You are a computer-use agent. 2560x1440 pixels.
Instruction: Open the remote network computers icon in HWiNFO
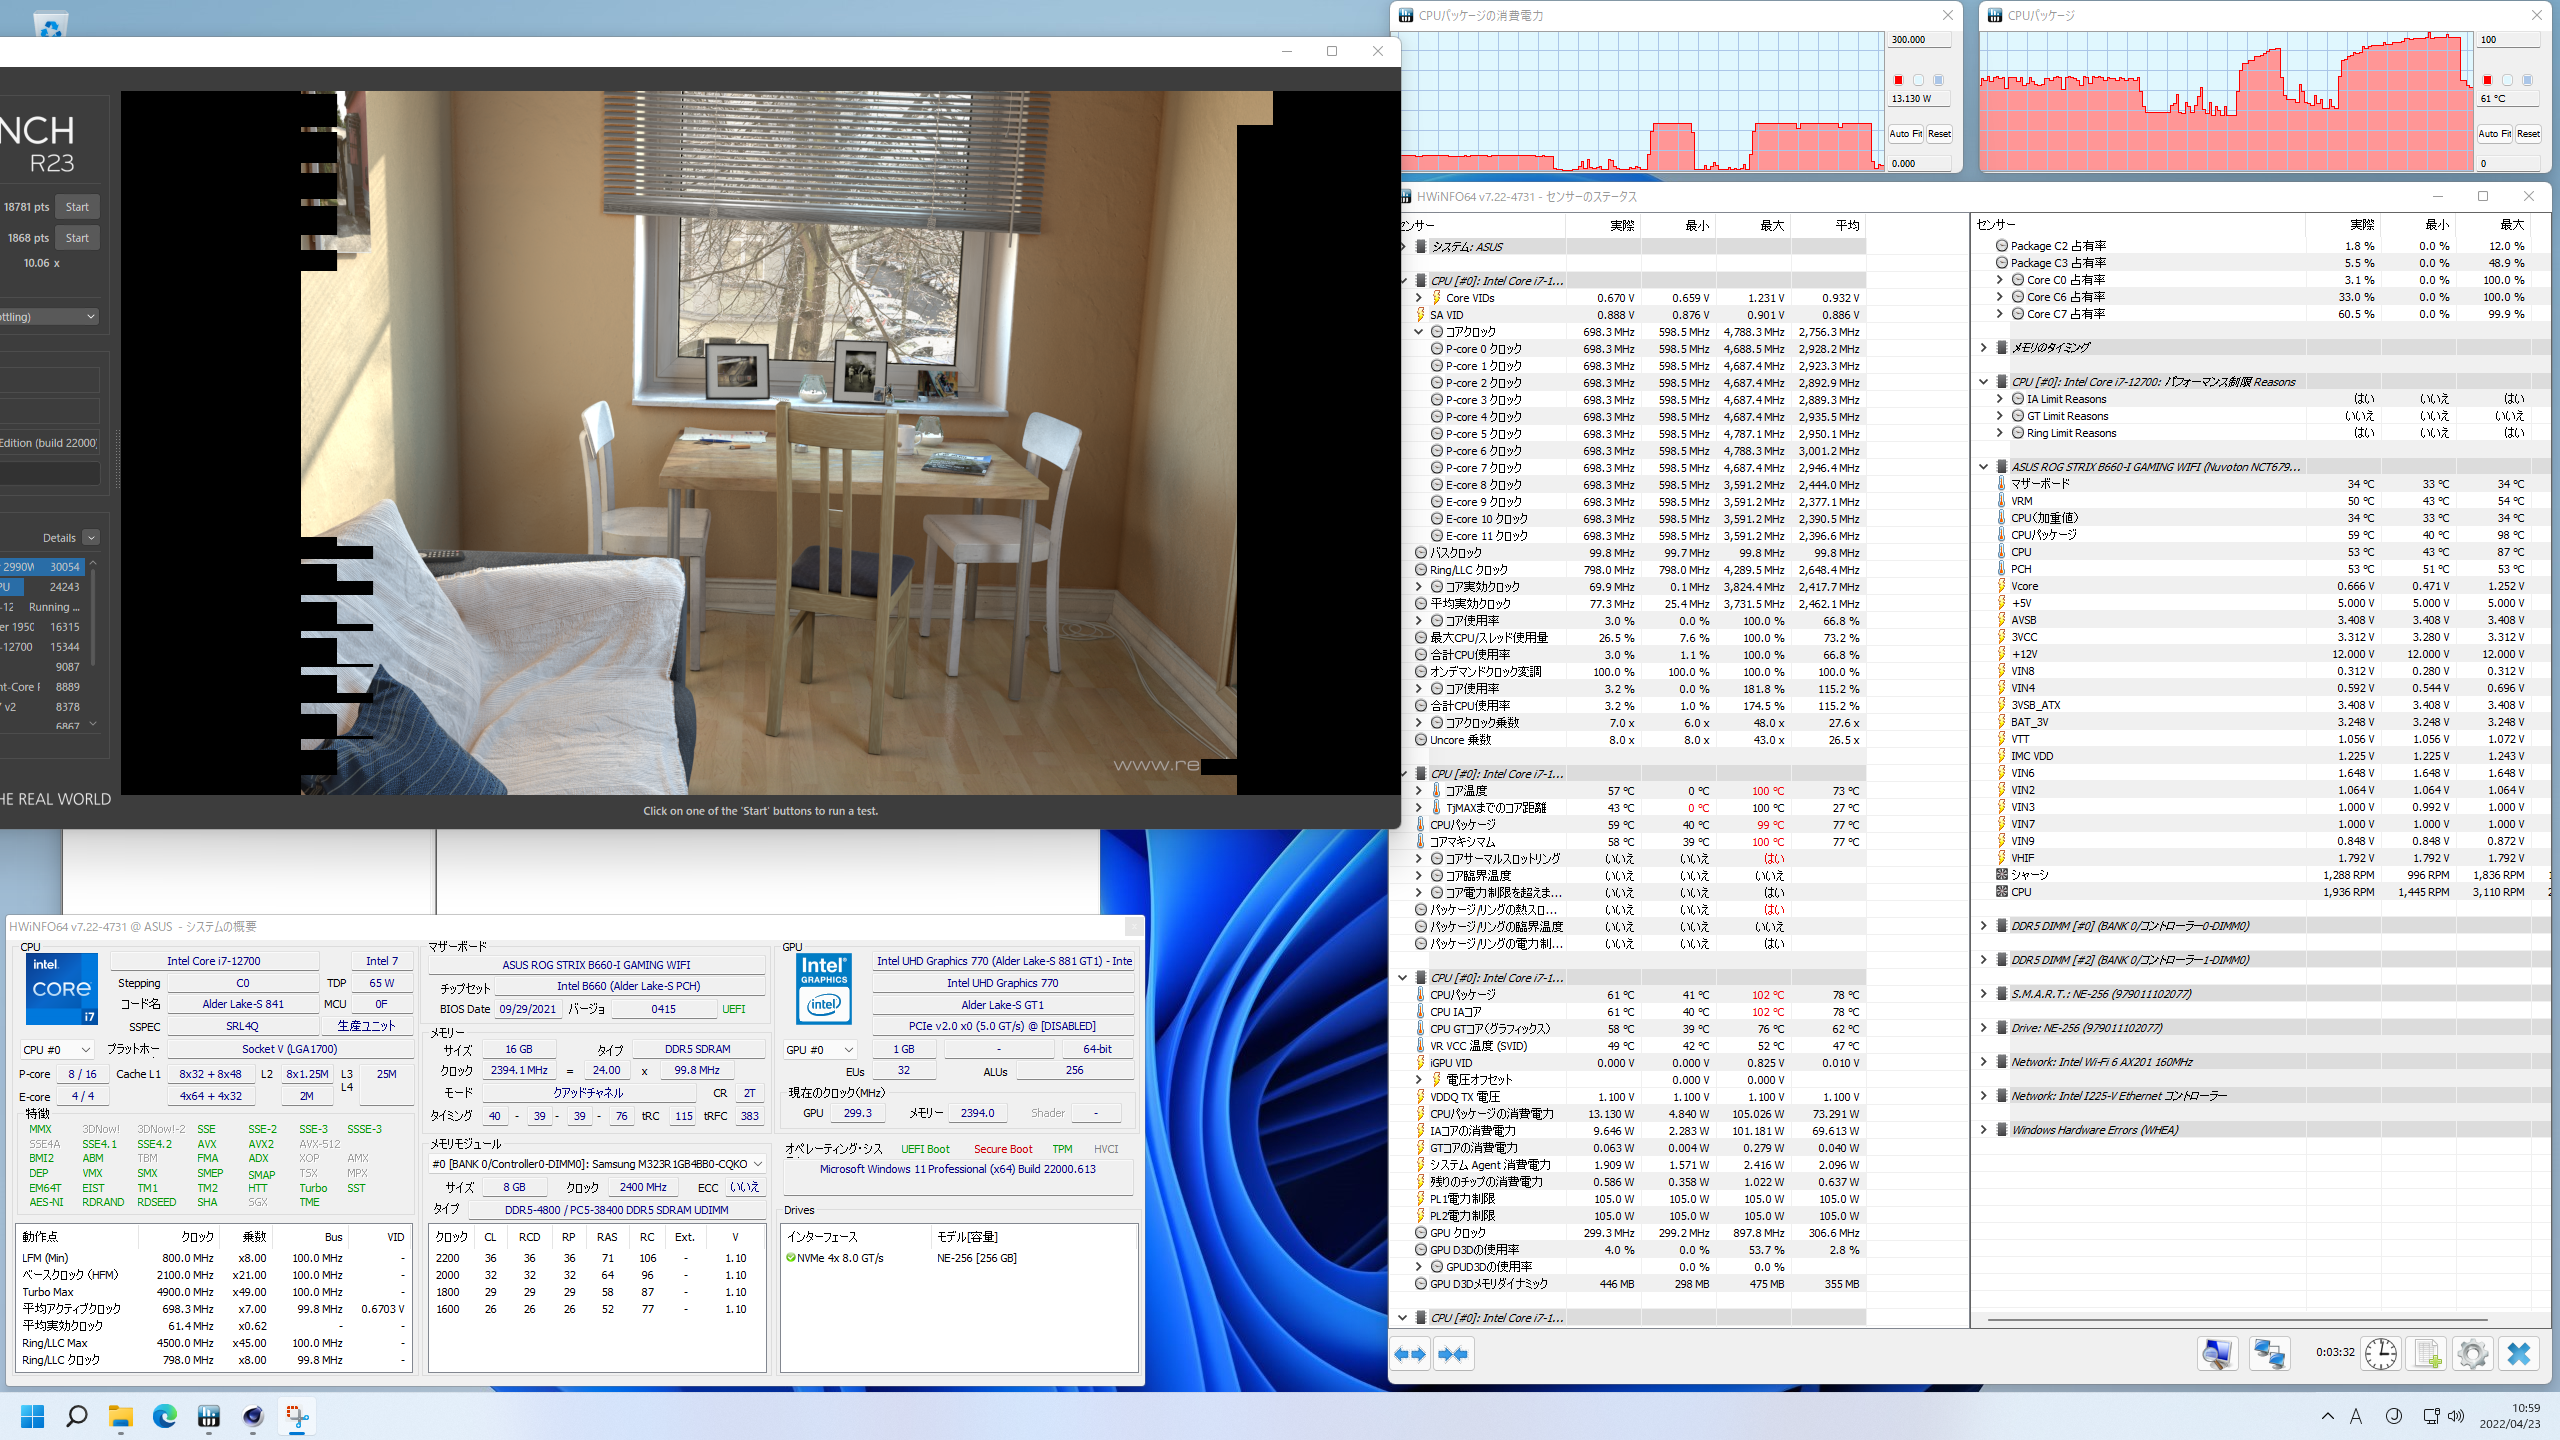pyautogui.click(x=2269, y=1354)
